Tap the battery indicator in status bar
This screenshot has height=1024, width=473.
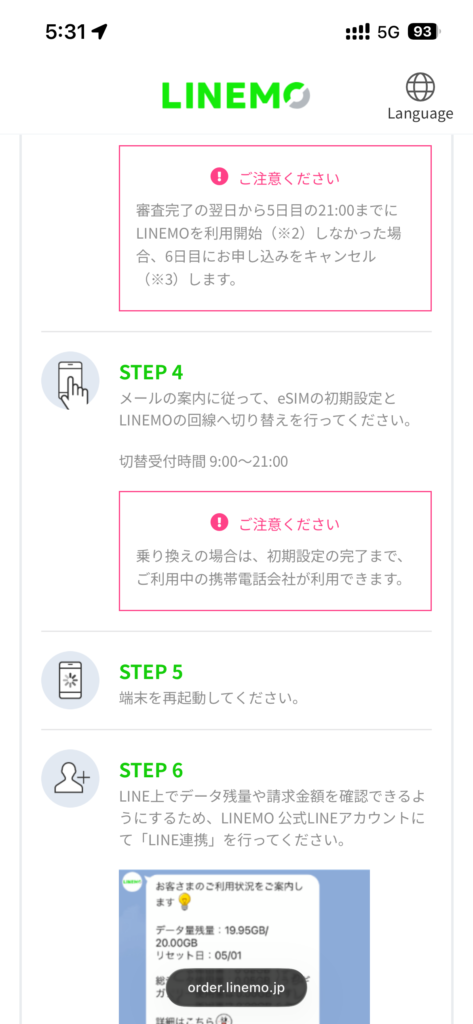point(425,31)
